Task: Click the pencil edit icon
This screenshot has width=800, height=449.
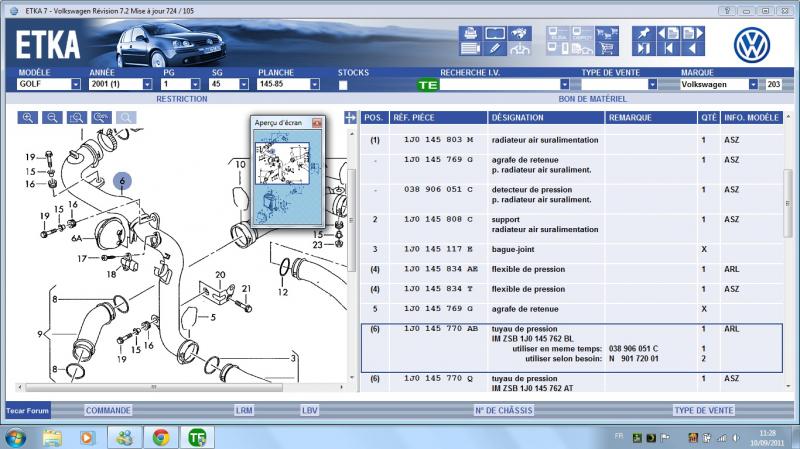Action: coord(494,48)
